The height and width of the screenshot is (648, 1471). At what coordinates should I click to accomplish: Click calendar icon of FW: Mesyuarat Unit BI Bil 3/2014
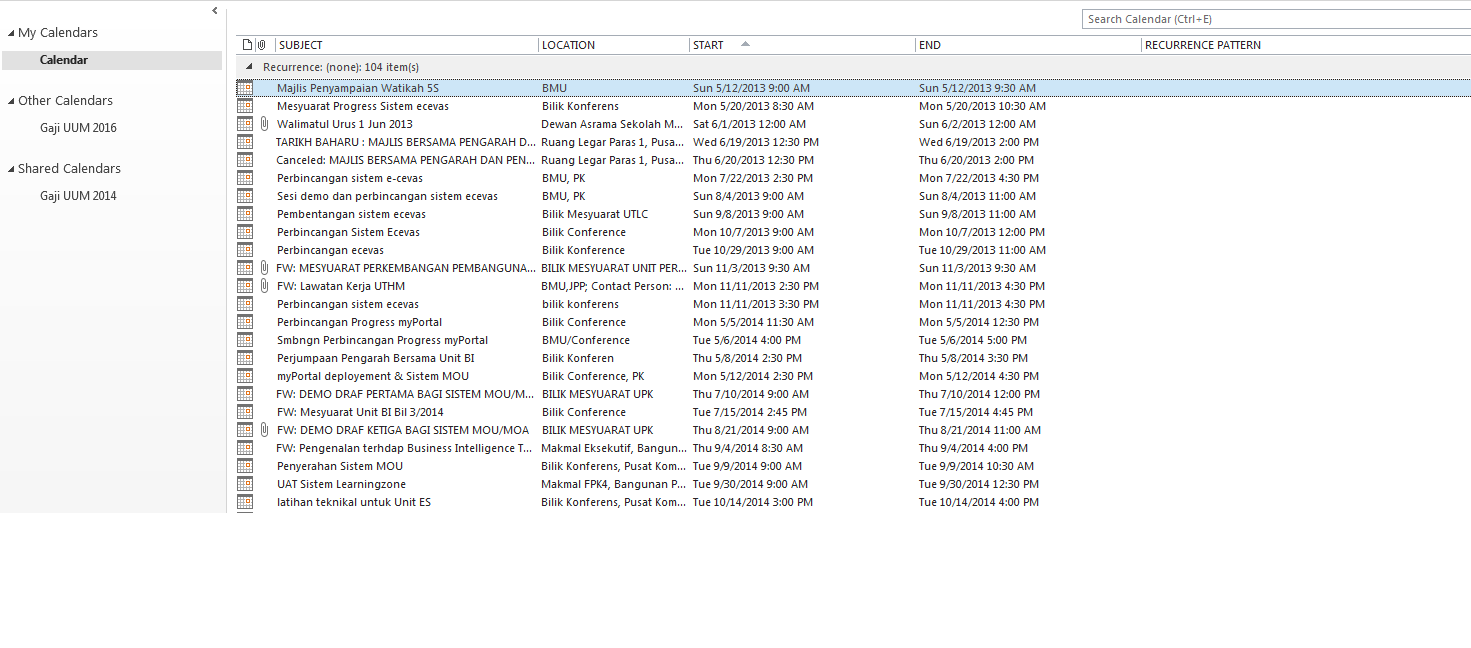click(245, 412)
